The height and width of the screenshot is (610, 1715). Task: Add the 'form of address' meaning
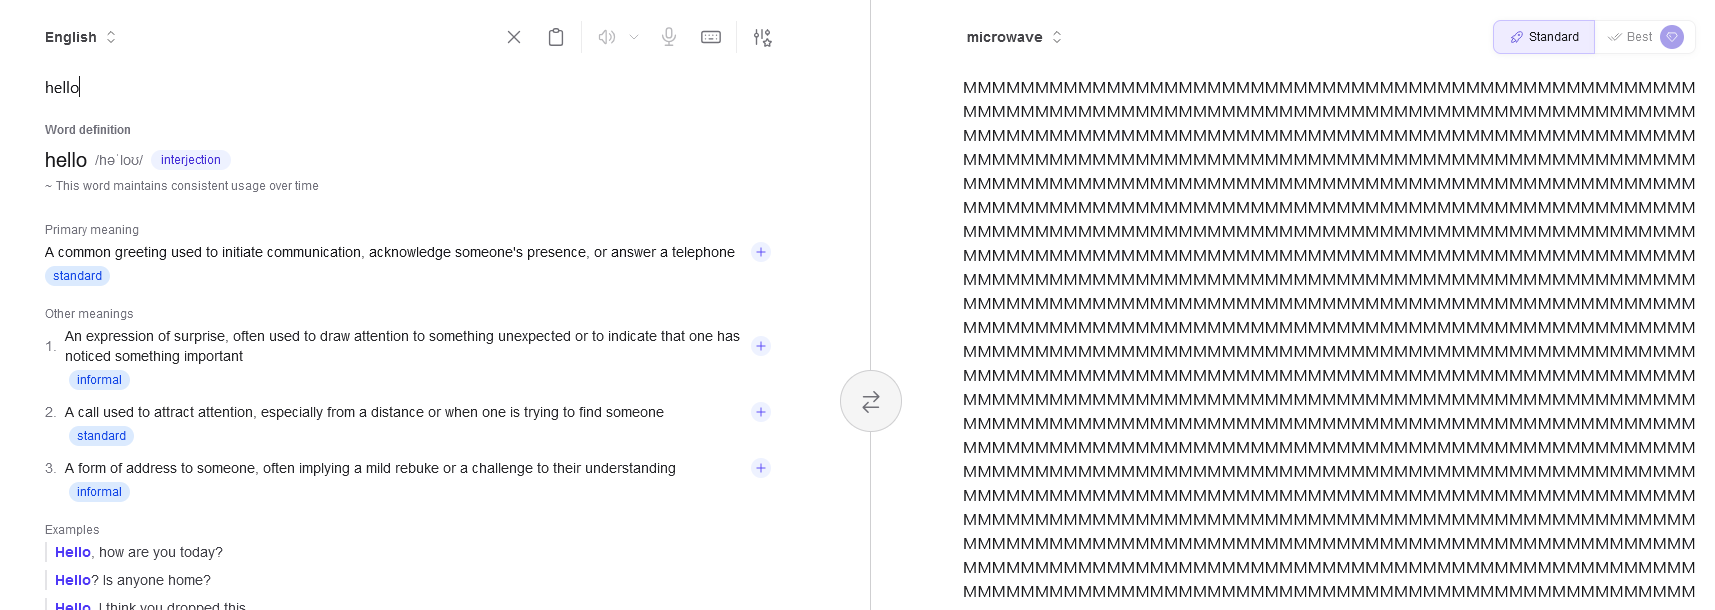761,468
